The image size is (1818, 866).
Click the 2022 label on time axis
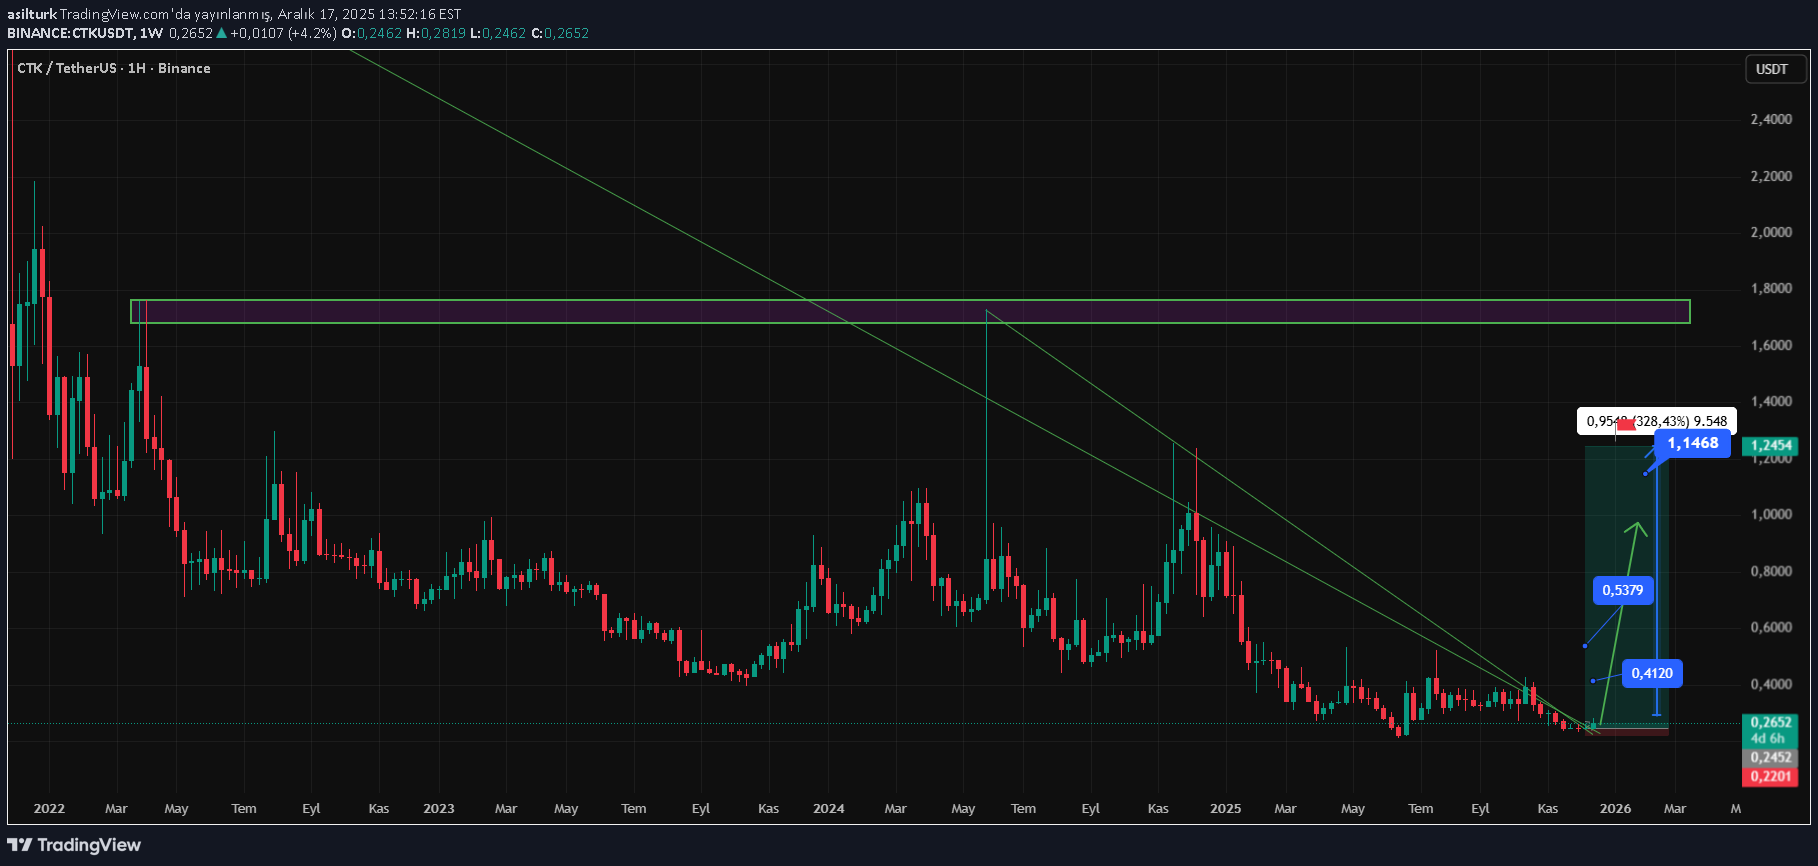click(49, 808)
